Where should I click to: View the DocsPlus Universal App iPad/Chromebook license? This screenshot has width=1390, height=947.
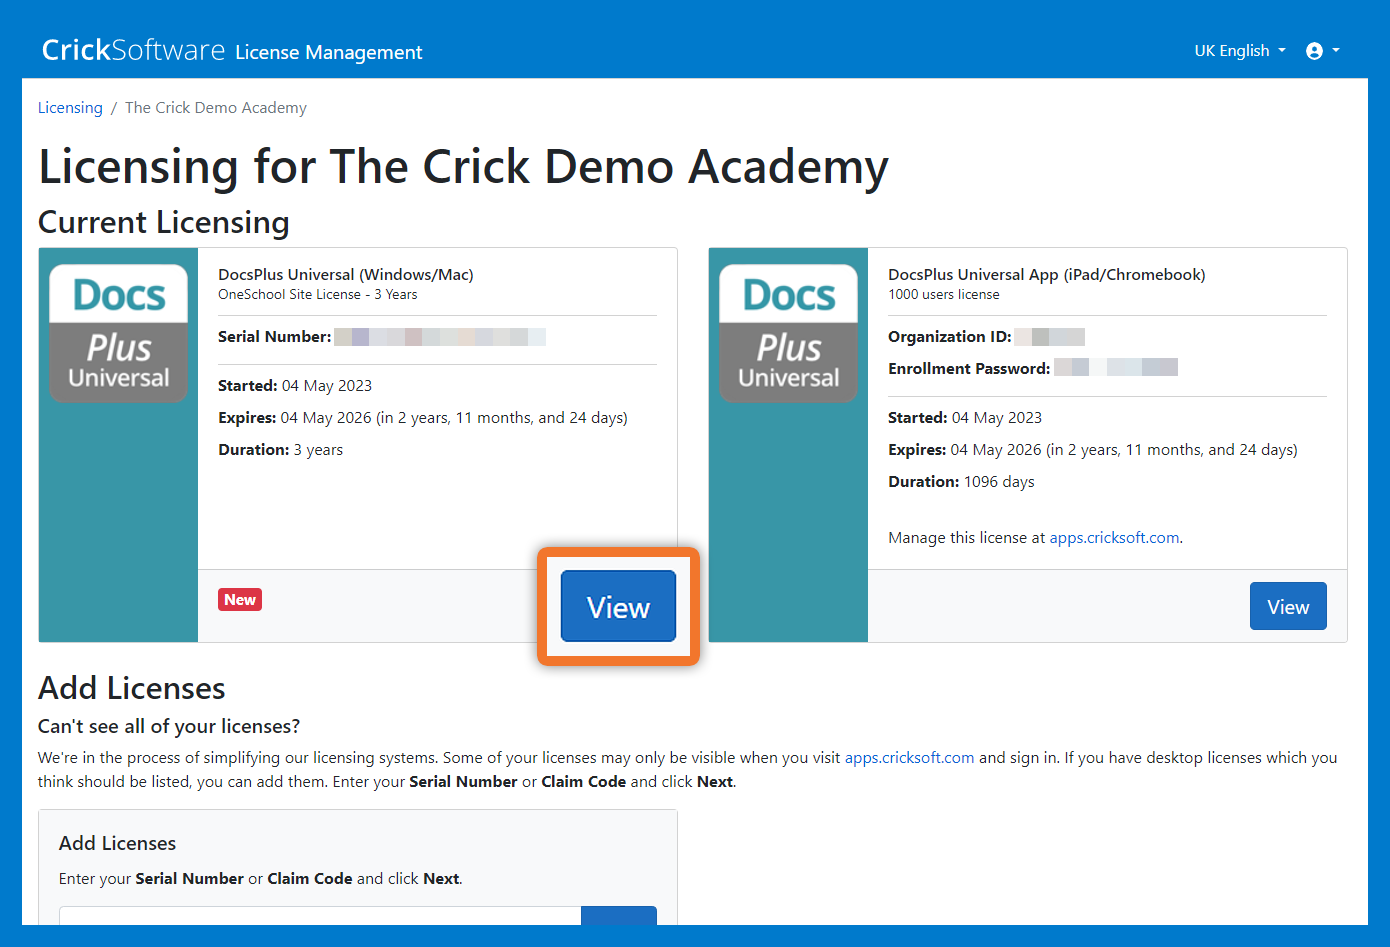pos(1287,607)
